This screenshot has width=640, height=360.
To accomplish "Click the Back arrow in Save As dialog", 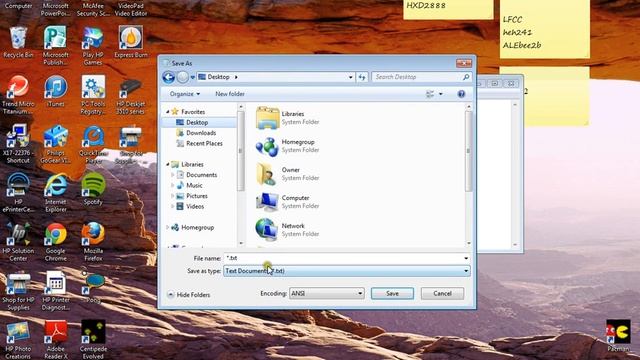I will [x=169, y=77].
